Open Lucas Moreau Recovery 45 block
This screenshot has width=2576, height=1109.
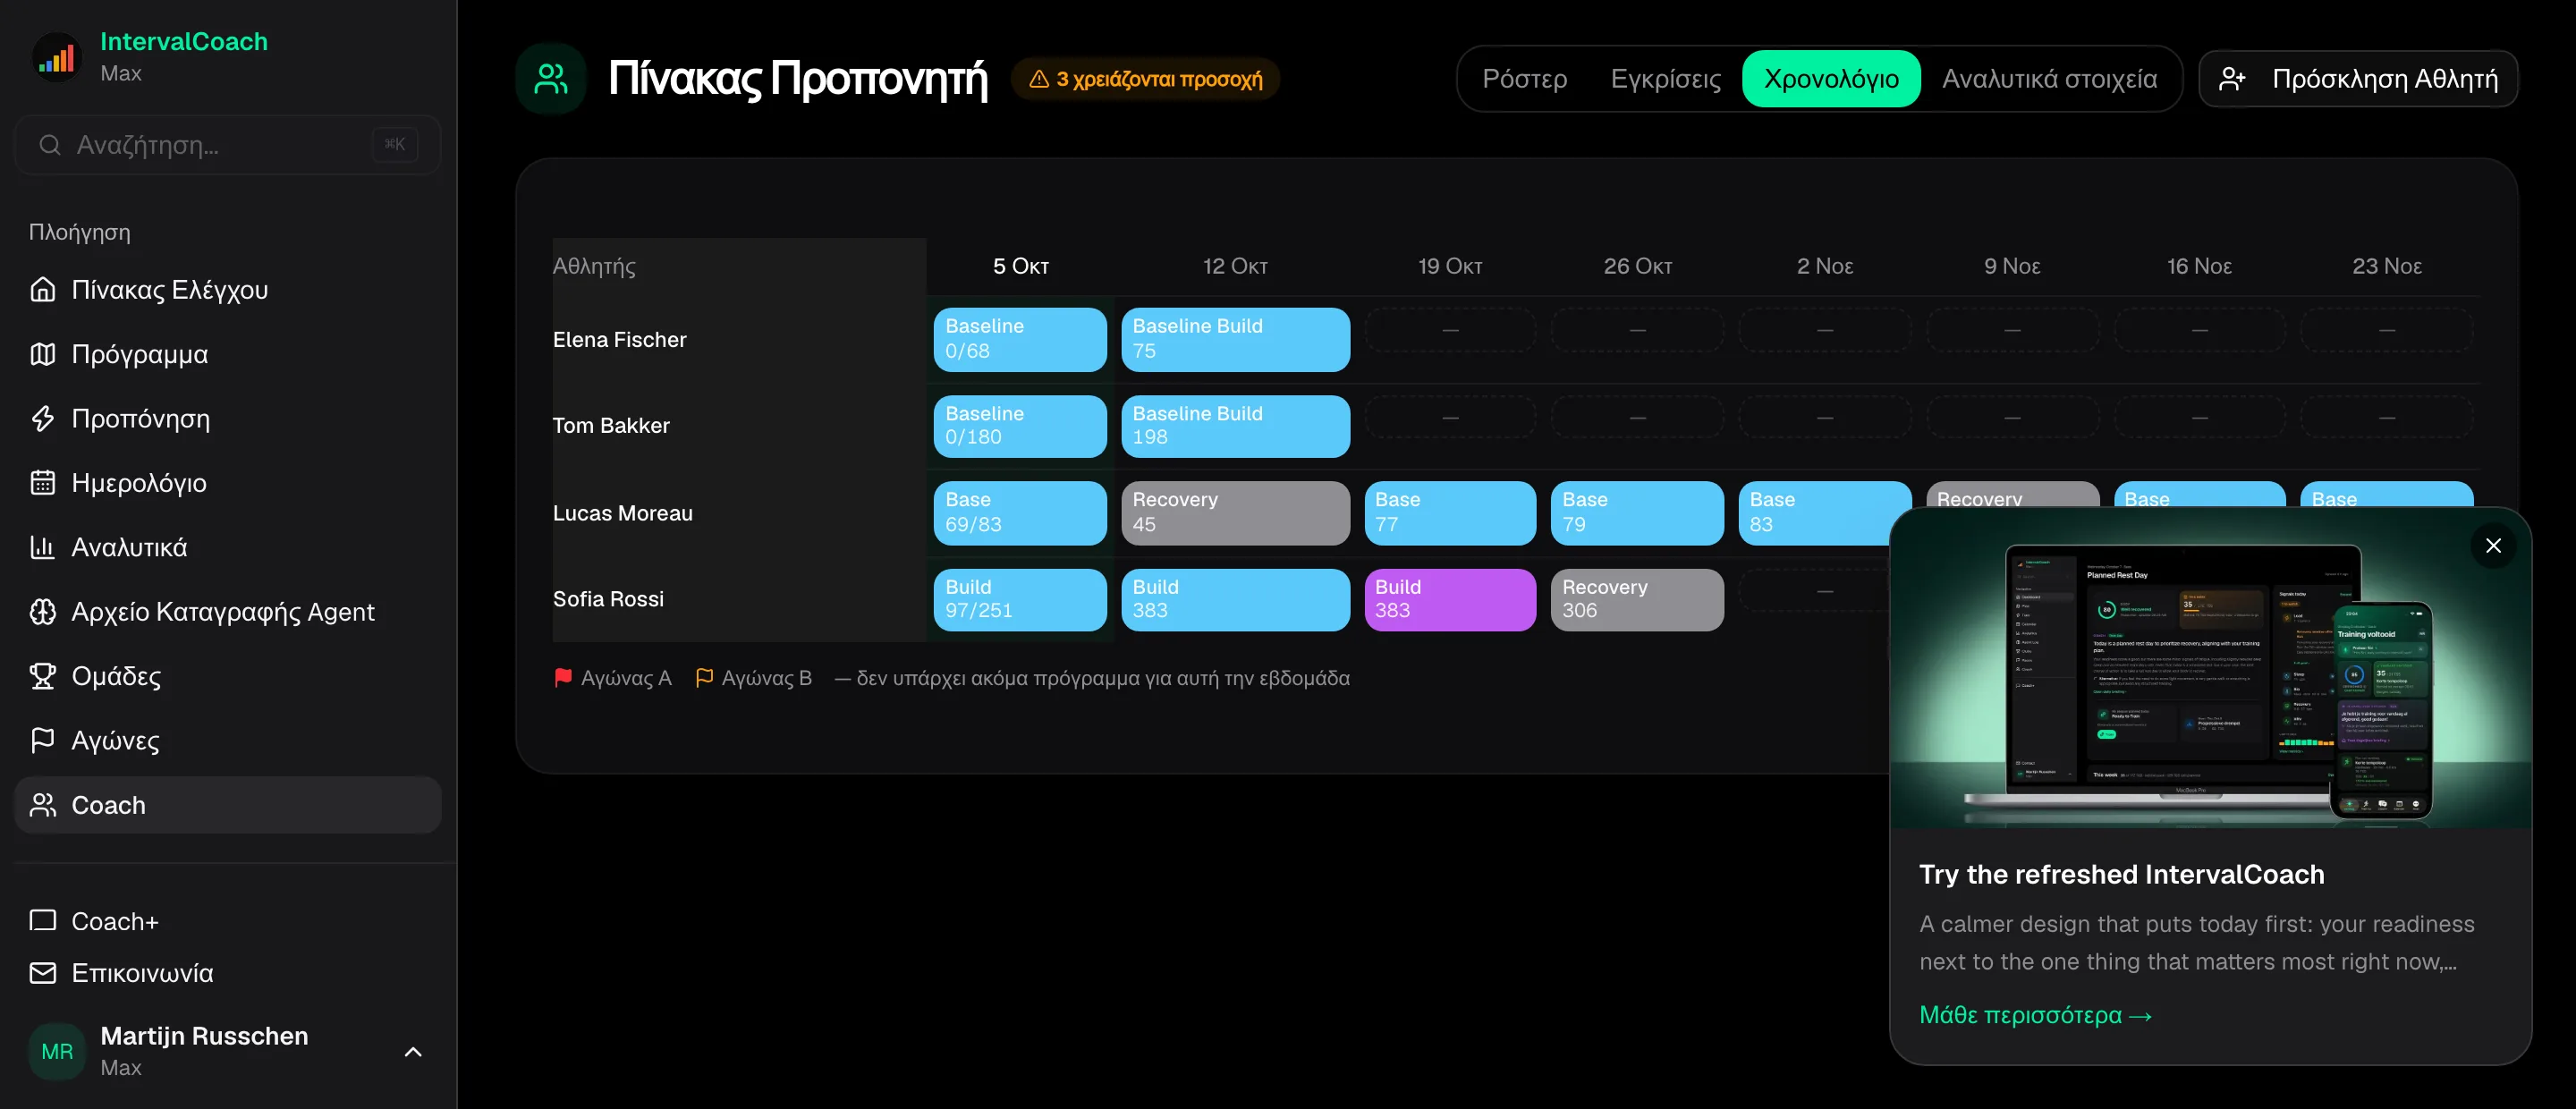click(x=1234, y=512)
